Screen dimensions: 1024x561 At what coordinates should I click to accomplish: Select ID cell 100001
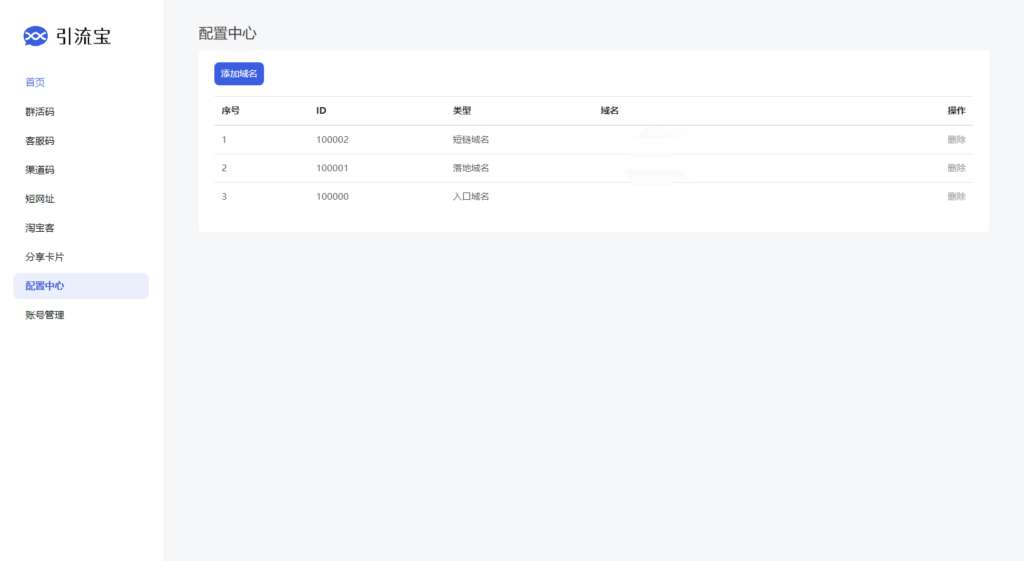[332, 168]
